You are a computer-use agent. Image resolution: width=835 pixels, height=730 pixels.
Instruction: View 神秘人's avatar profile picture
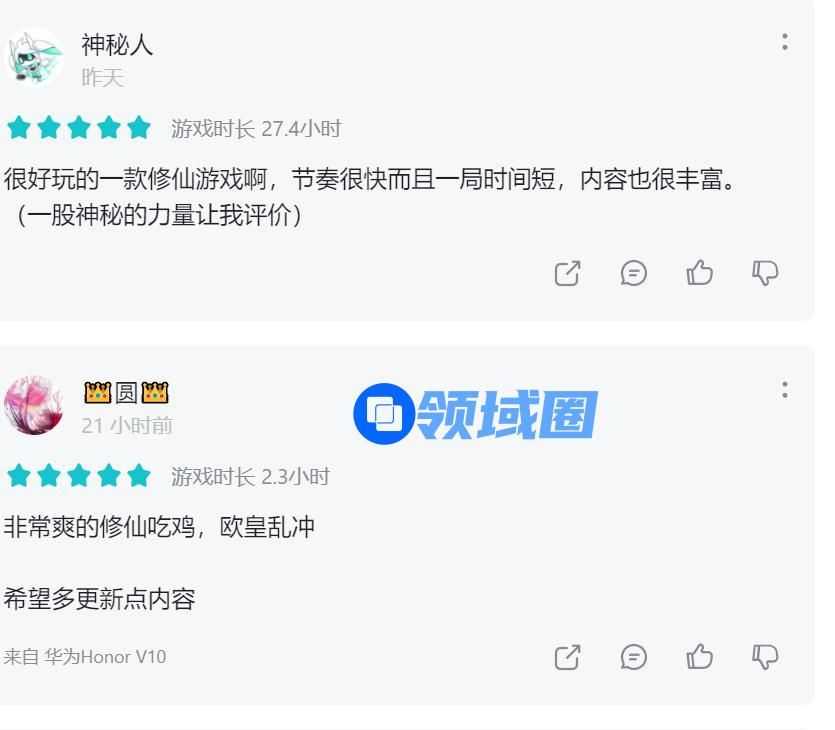34,58
